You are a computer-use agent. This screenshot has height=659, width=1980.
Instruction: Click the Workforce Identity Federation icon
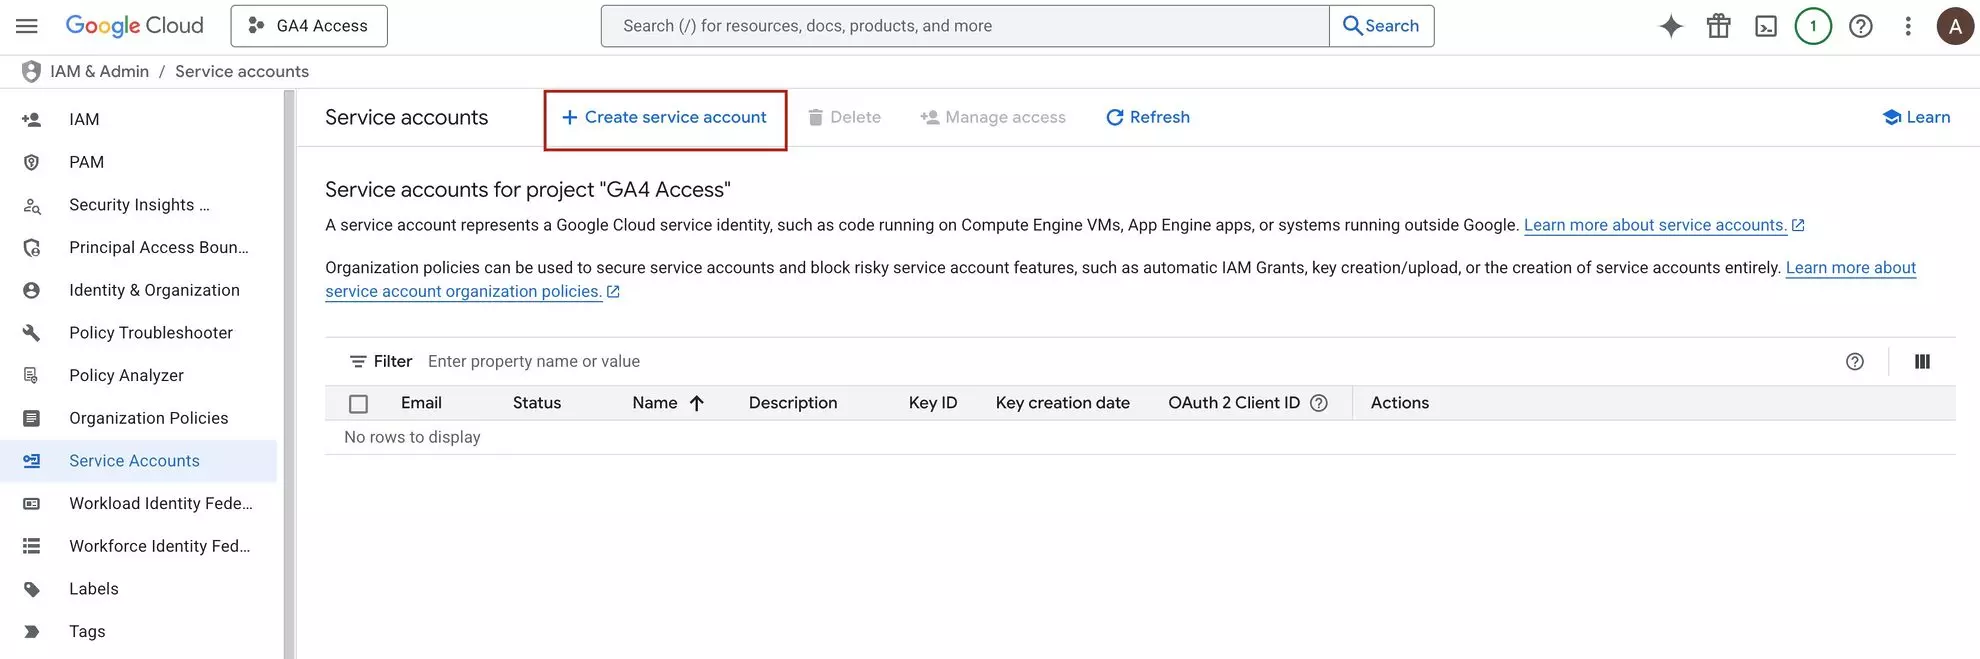[32, 547]
